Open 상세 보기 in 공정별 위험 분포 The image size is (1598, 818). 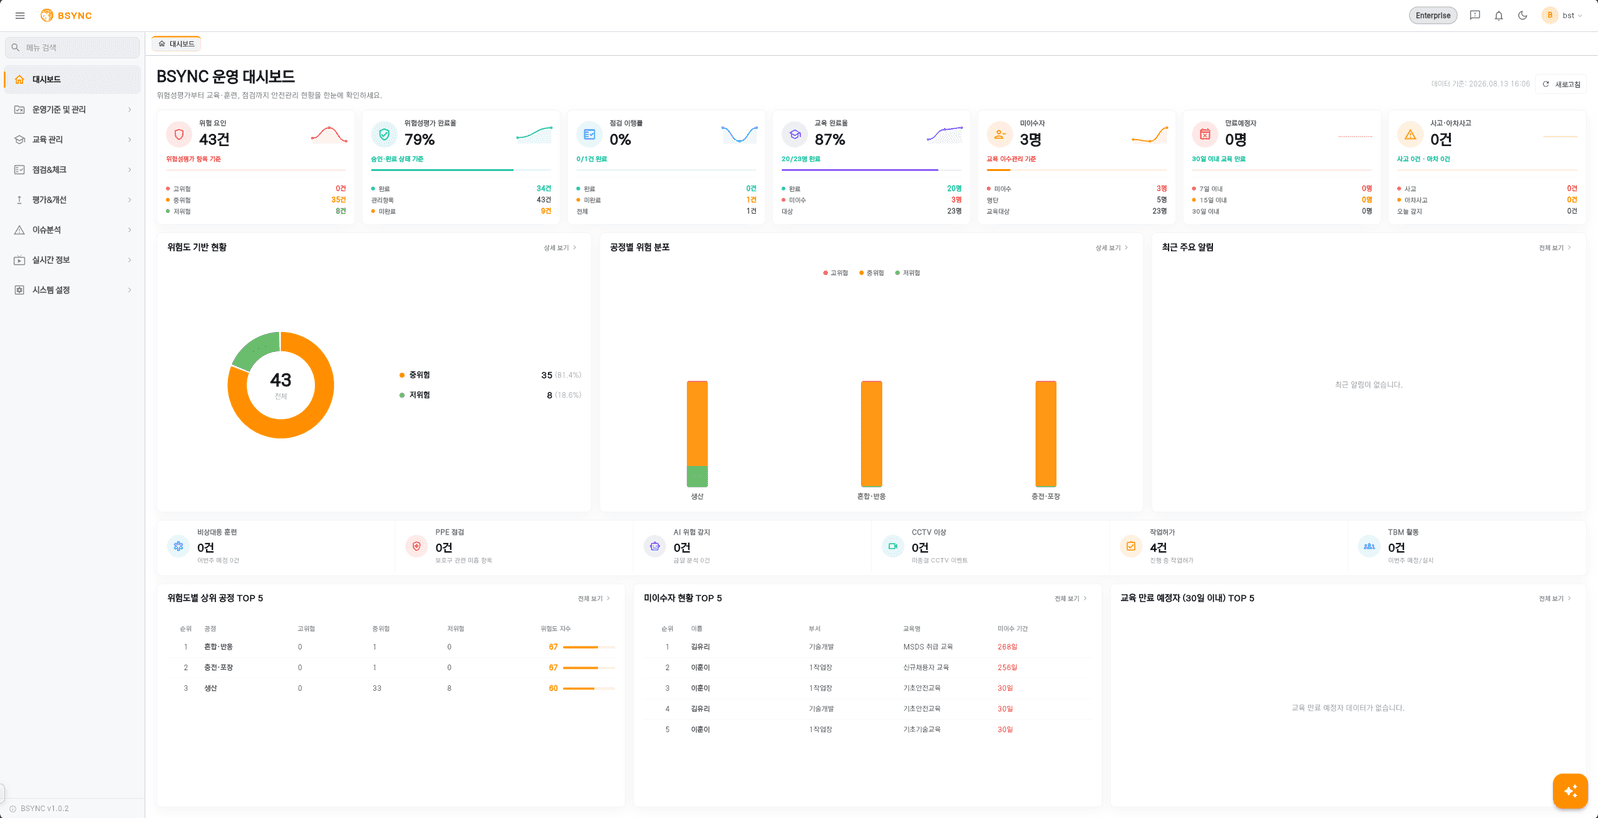tap(1111, 248)
